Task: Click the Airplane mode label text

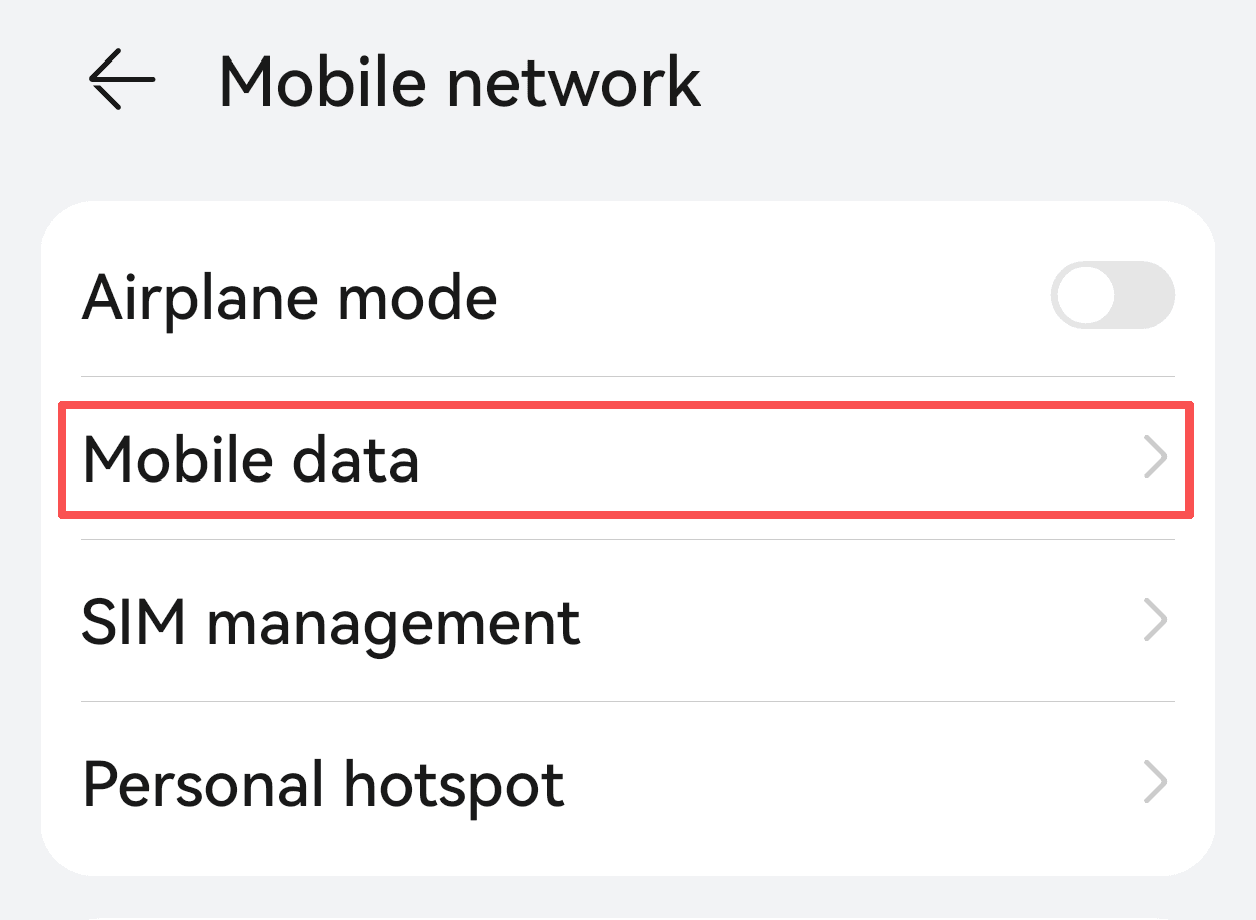Action: tap(289, 297)
